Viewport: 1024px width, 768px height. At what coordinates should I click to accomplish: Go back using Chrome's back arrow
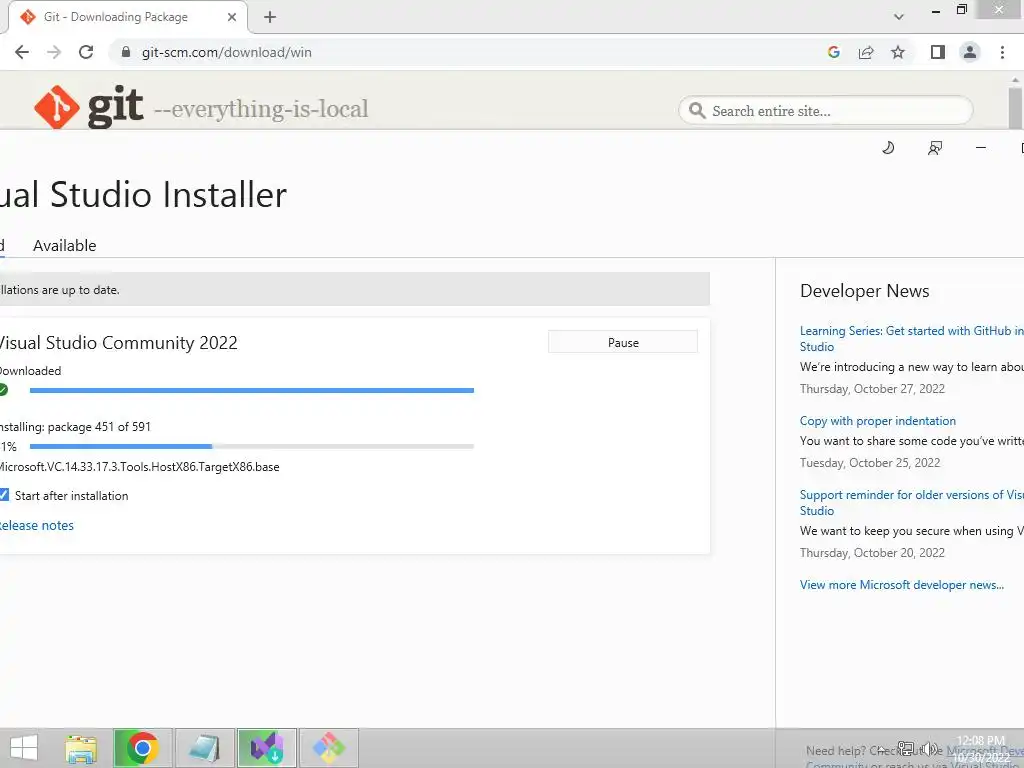[x=22, y=52]
